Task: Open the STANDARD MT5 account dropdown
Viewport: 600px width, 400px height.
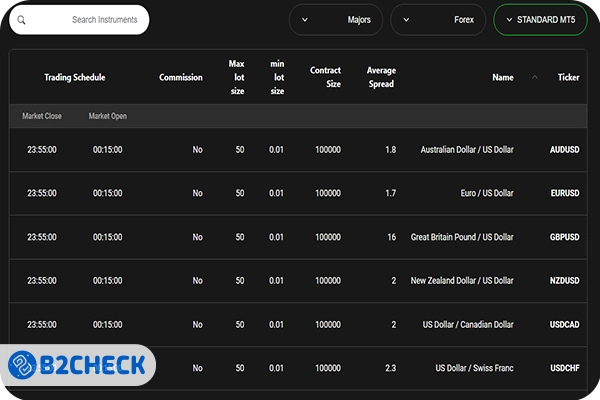Action: click(x=540, y=20)
